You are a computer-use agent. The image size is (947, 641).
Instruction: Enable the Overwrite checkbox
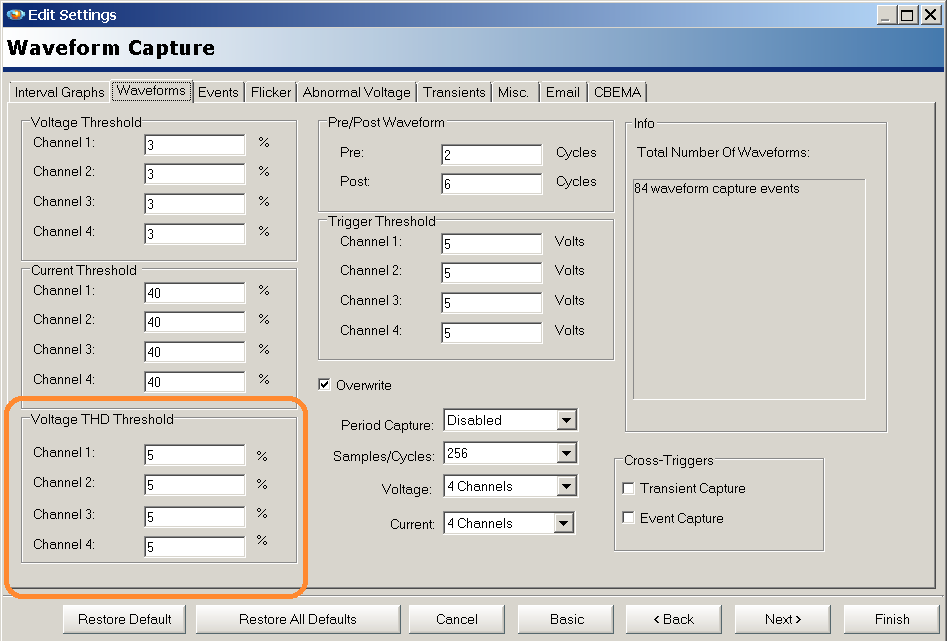coord(325,385)
